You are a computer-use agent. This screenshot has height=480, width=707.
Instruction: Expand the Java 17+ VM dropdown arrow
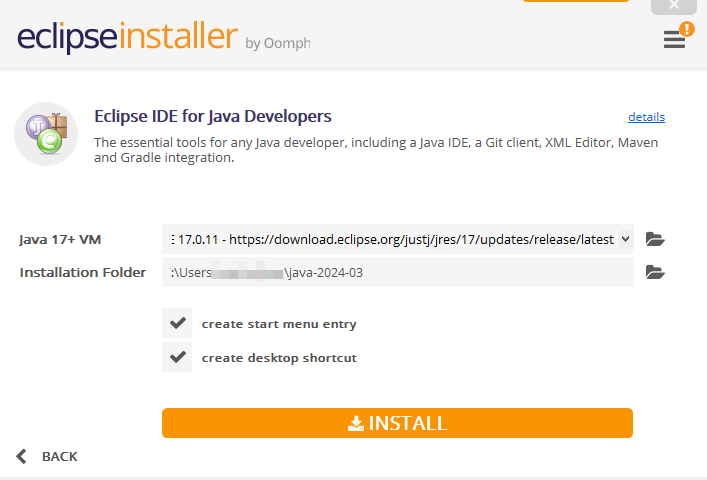tap(625, 239)
